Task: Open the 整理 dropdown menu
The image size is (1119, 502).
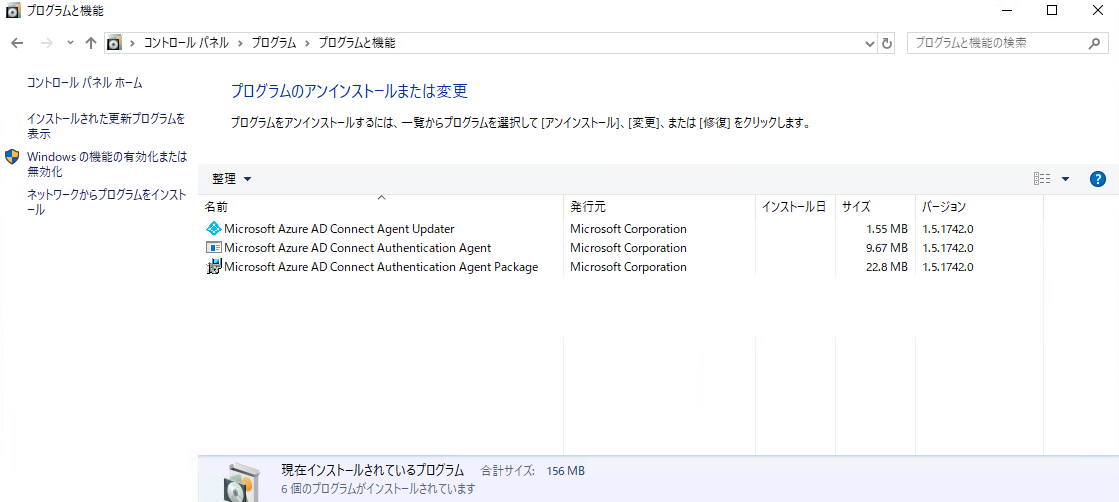Action: (232, 179)
